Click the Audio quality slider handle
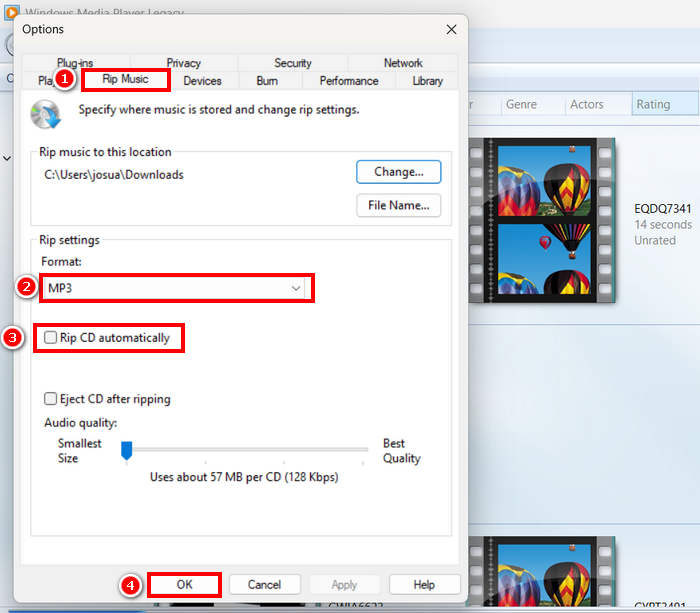 pyautogui.click(x=126, y=451)
